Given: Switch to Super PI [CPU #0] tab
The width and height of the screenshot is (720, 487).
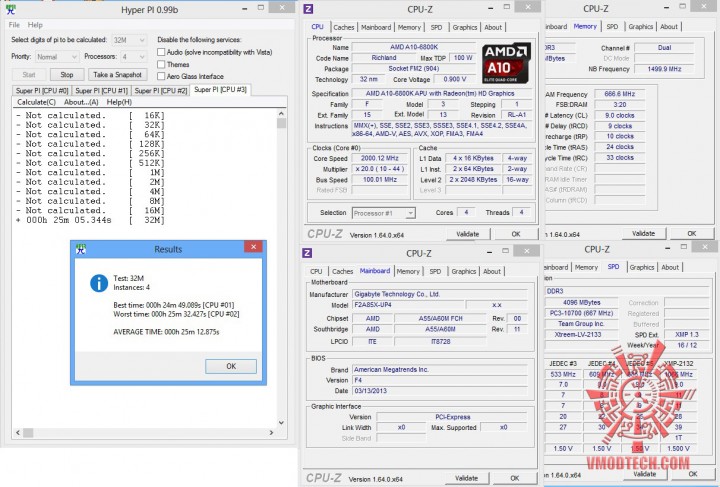Looking at the screenshot, I should click(42, 91).
